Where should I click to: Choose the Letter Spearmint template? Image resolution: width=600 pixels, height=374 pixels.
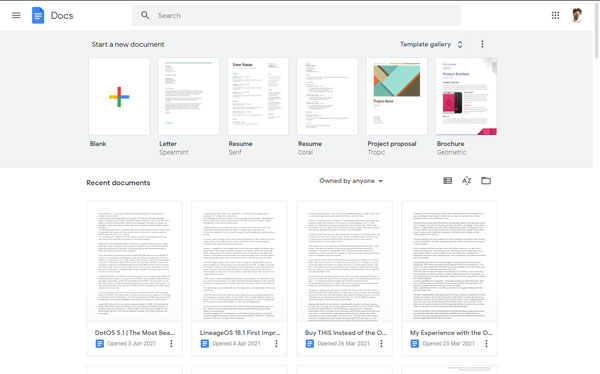(x=189, y=96)
